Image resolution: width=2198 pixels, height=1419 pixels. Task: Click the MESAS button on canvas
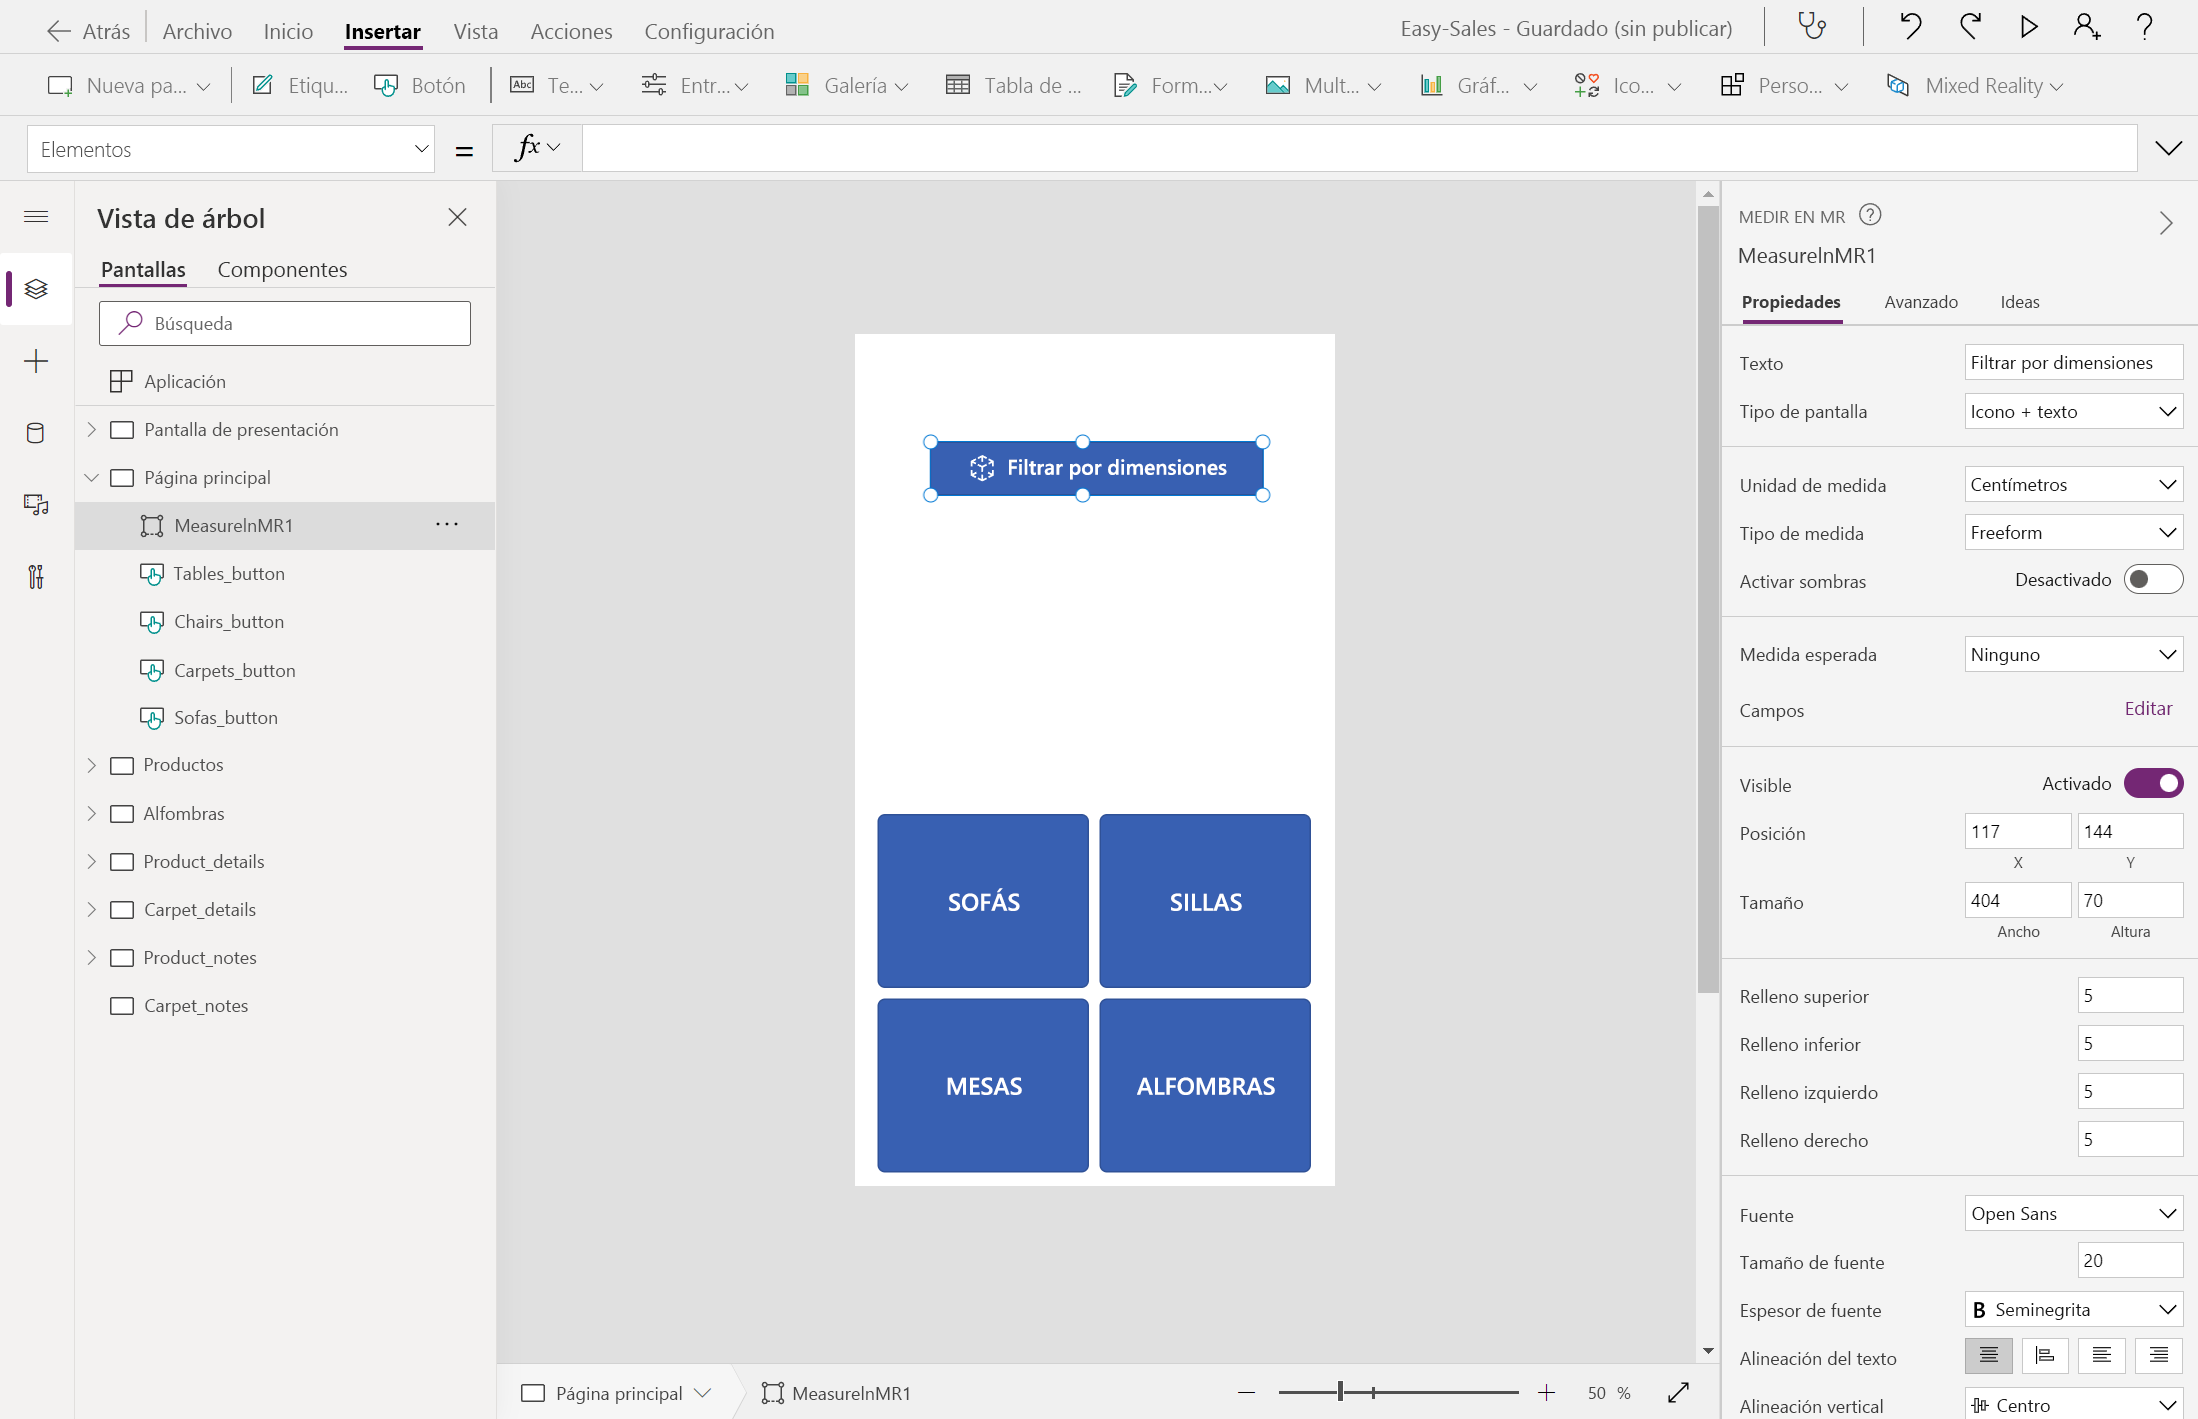click(983, 1085)
